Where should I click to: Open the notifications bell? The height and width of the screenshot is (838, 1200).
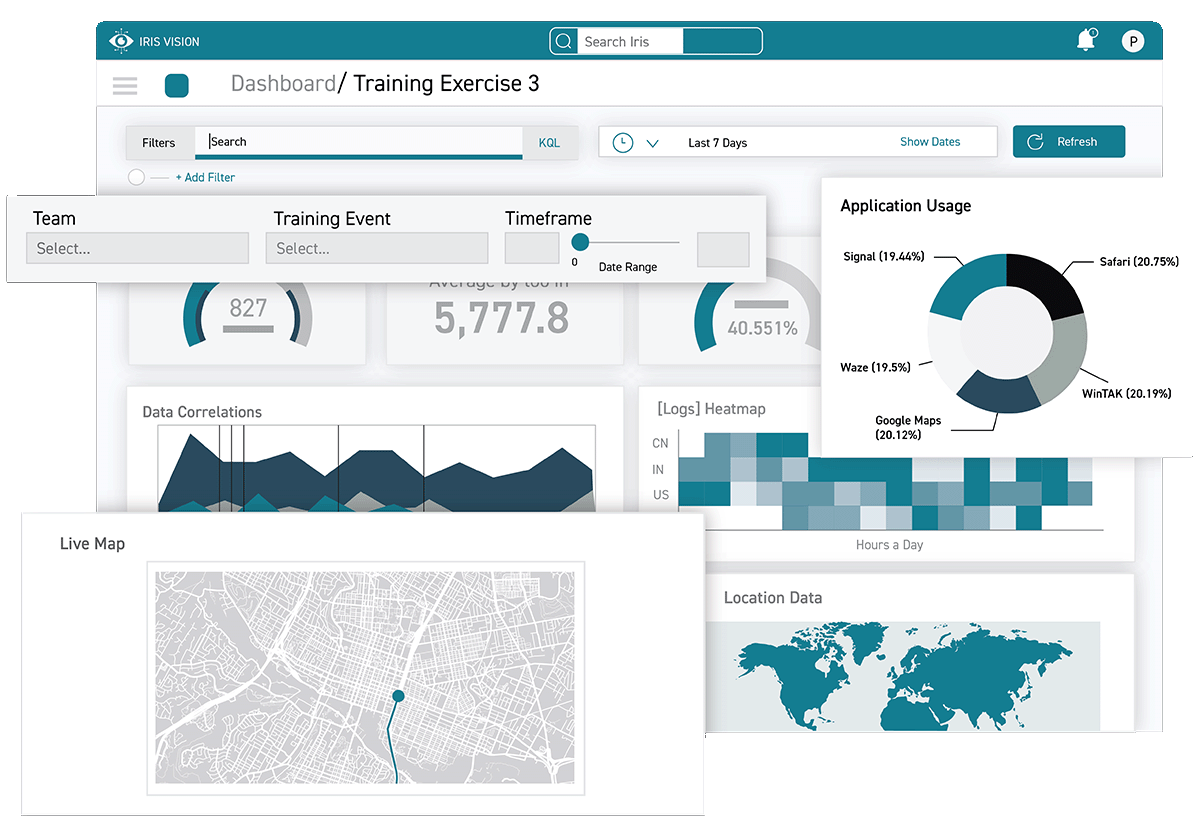point(1085,40)
